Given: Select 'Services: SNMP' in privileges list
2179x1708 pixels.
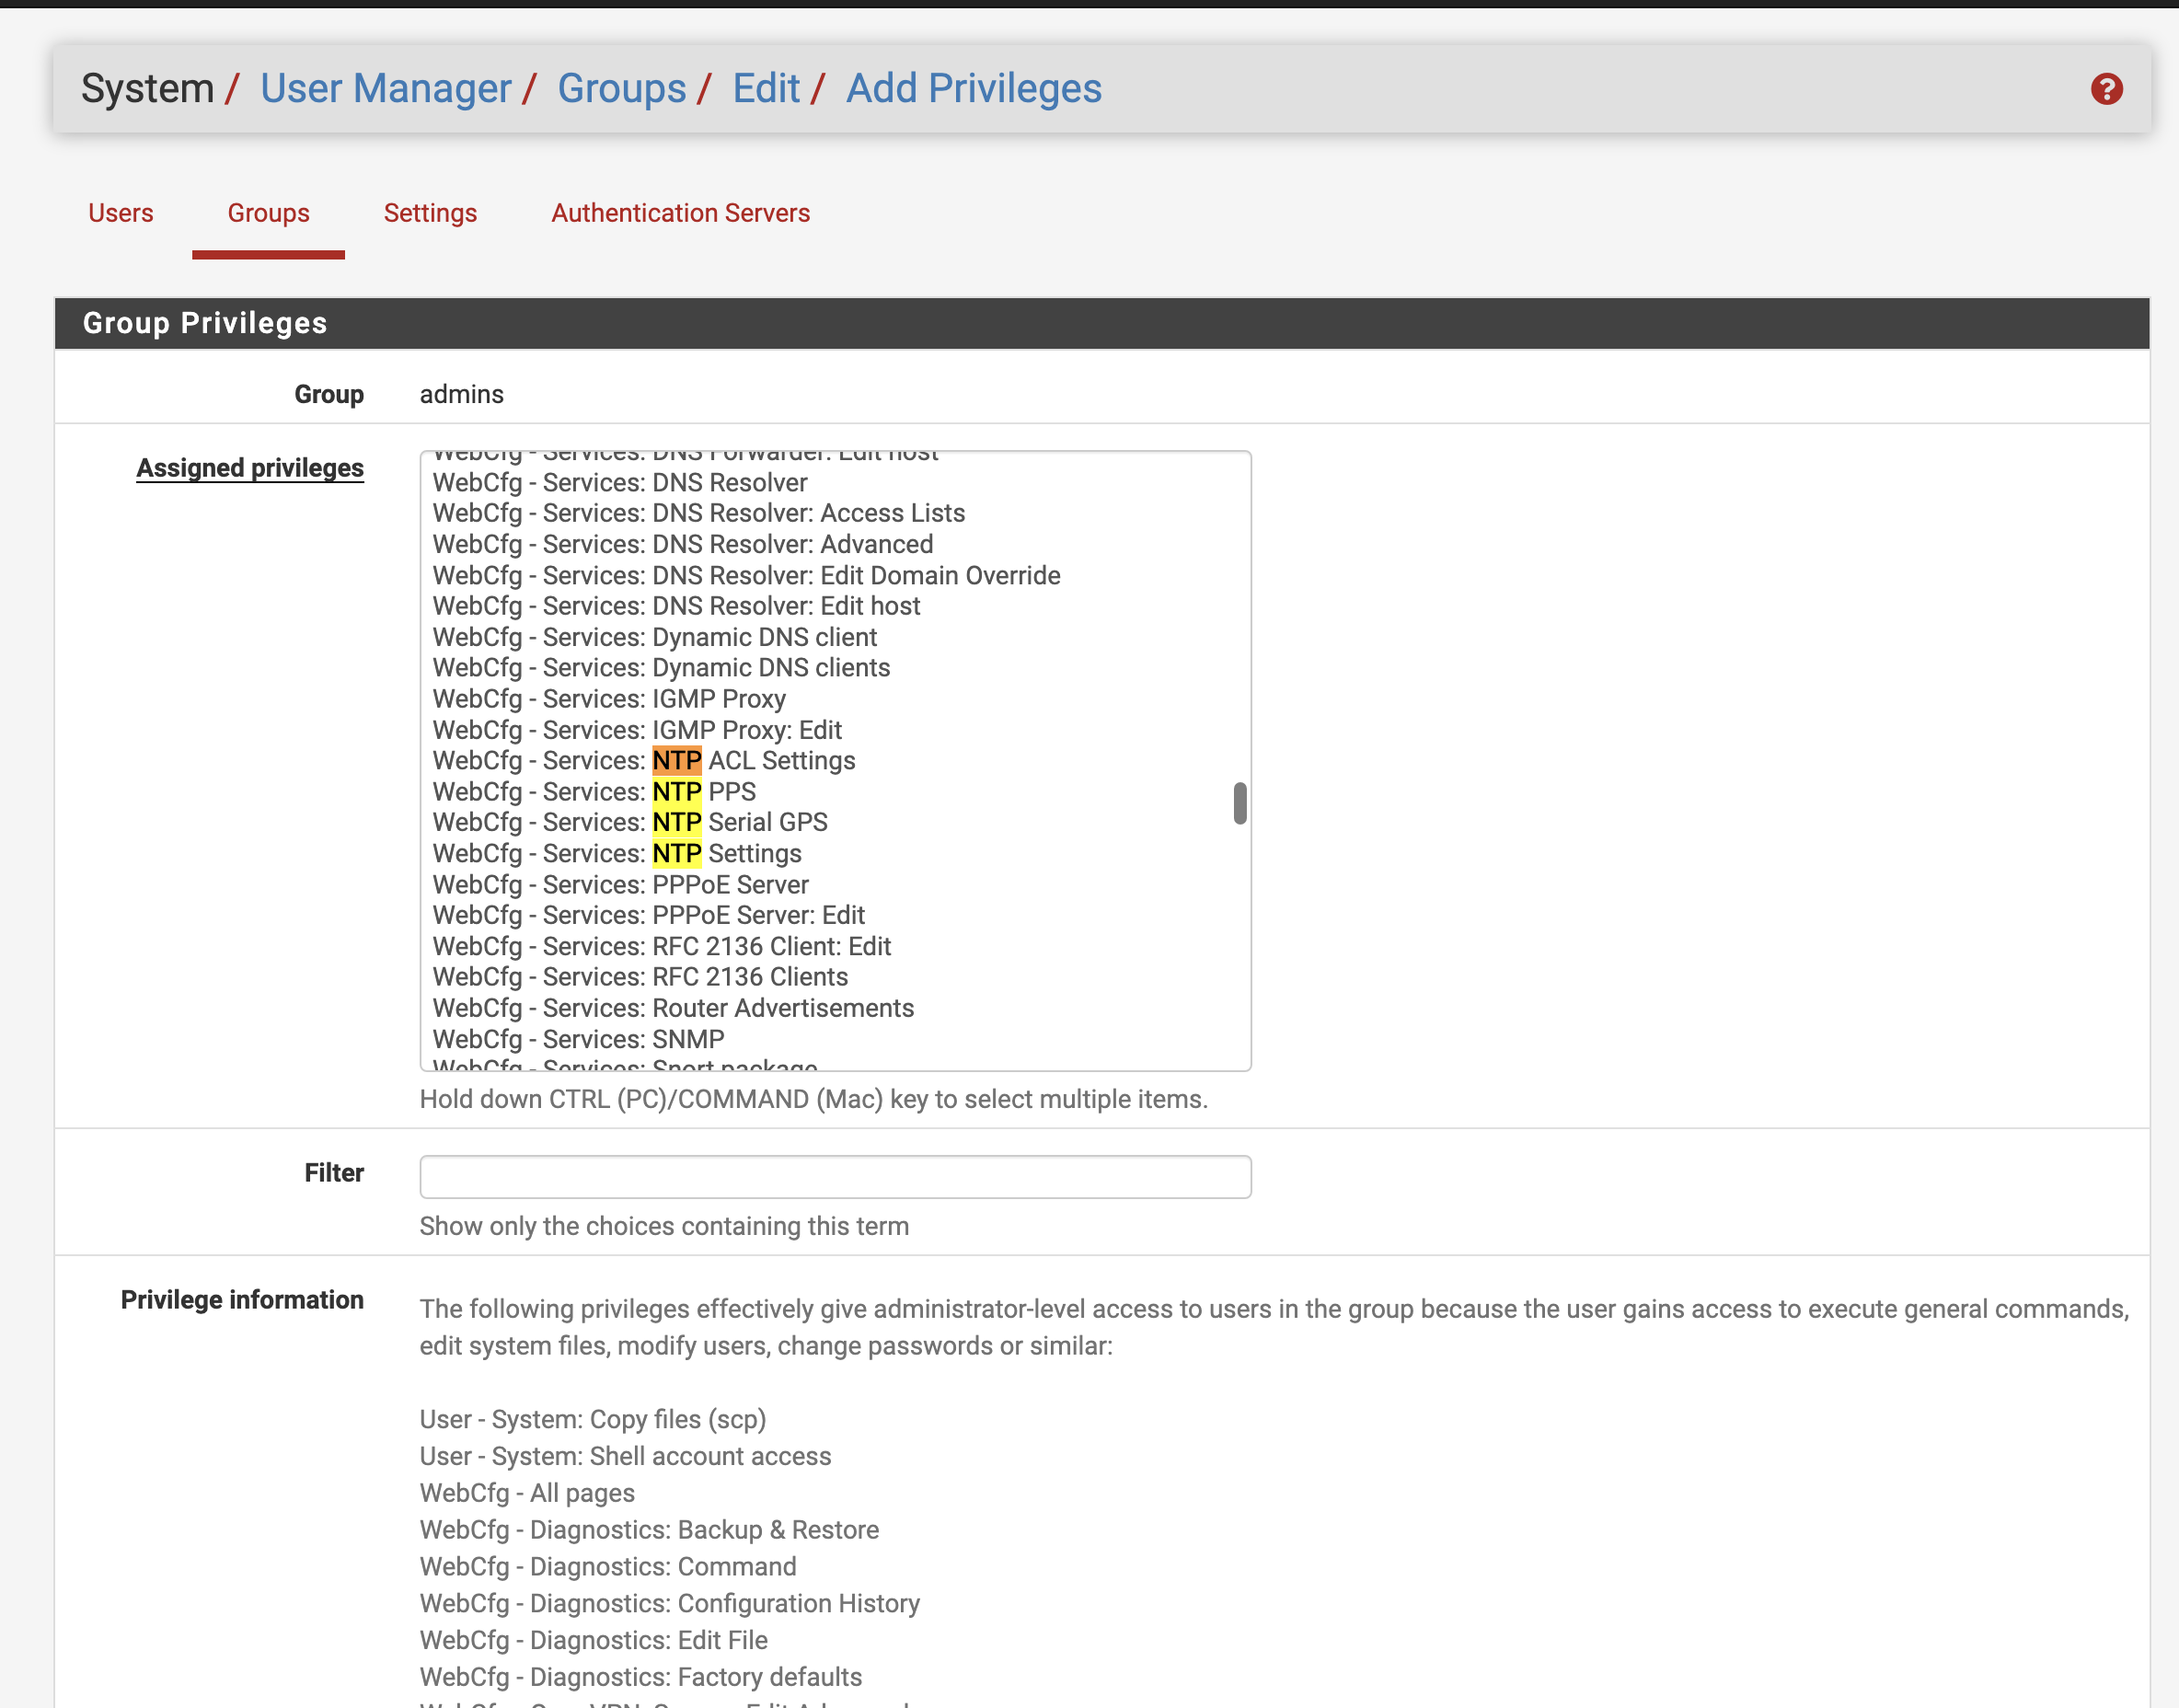Looking at the screenshot, I should (578, 1039).
